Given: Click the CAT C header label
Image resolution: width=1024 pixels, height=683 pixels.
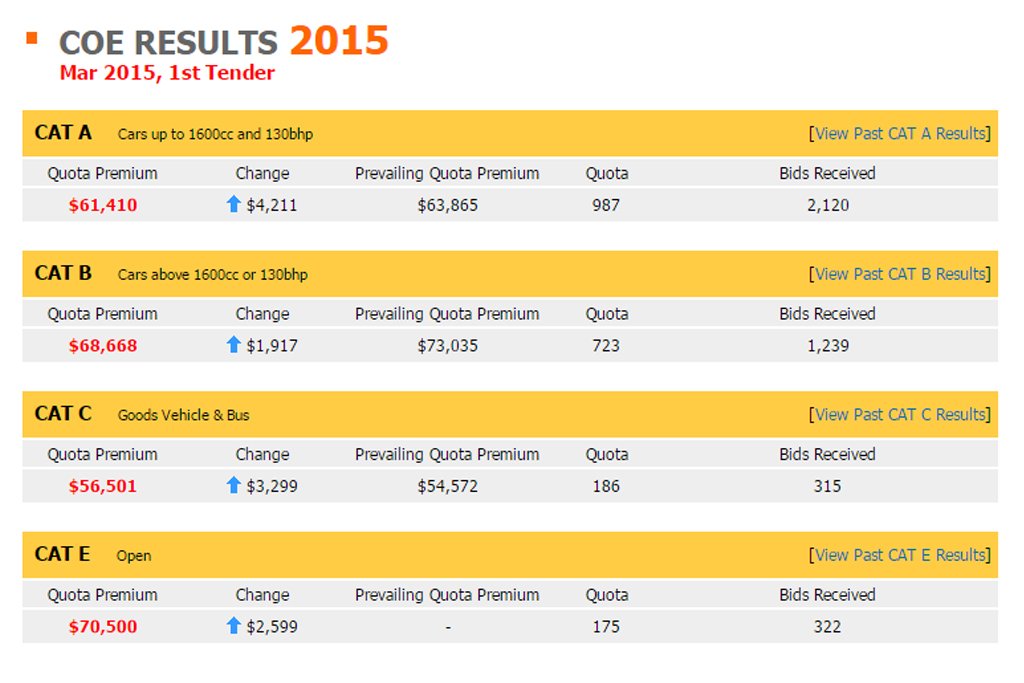Looking at the screenshot, I should pos(63,413).
